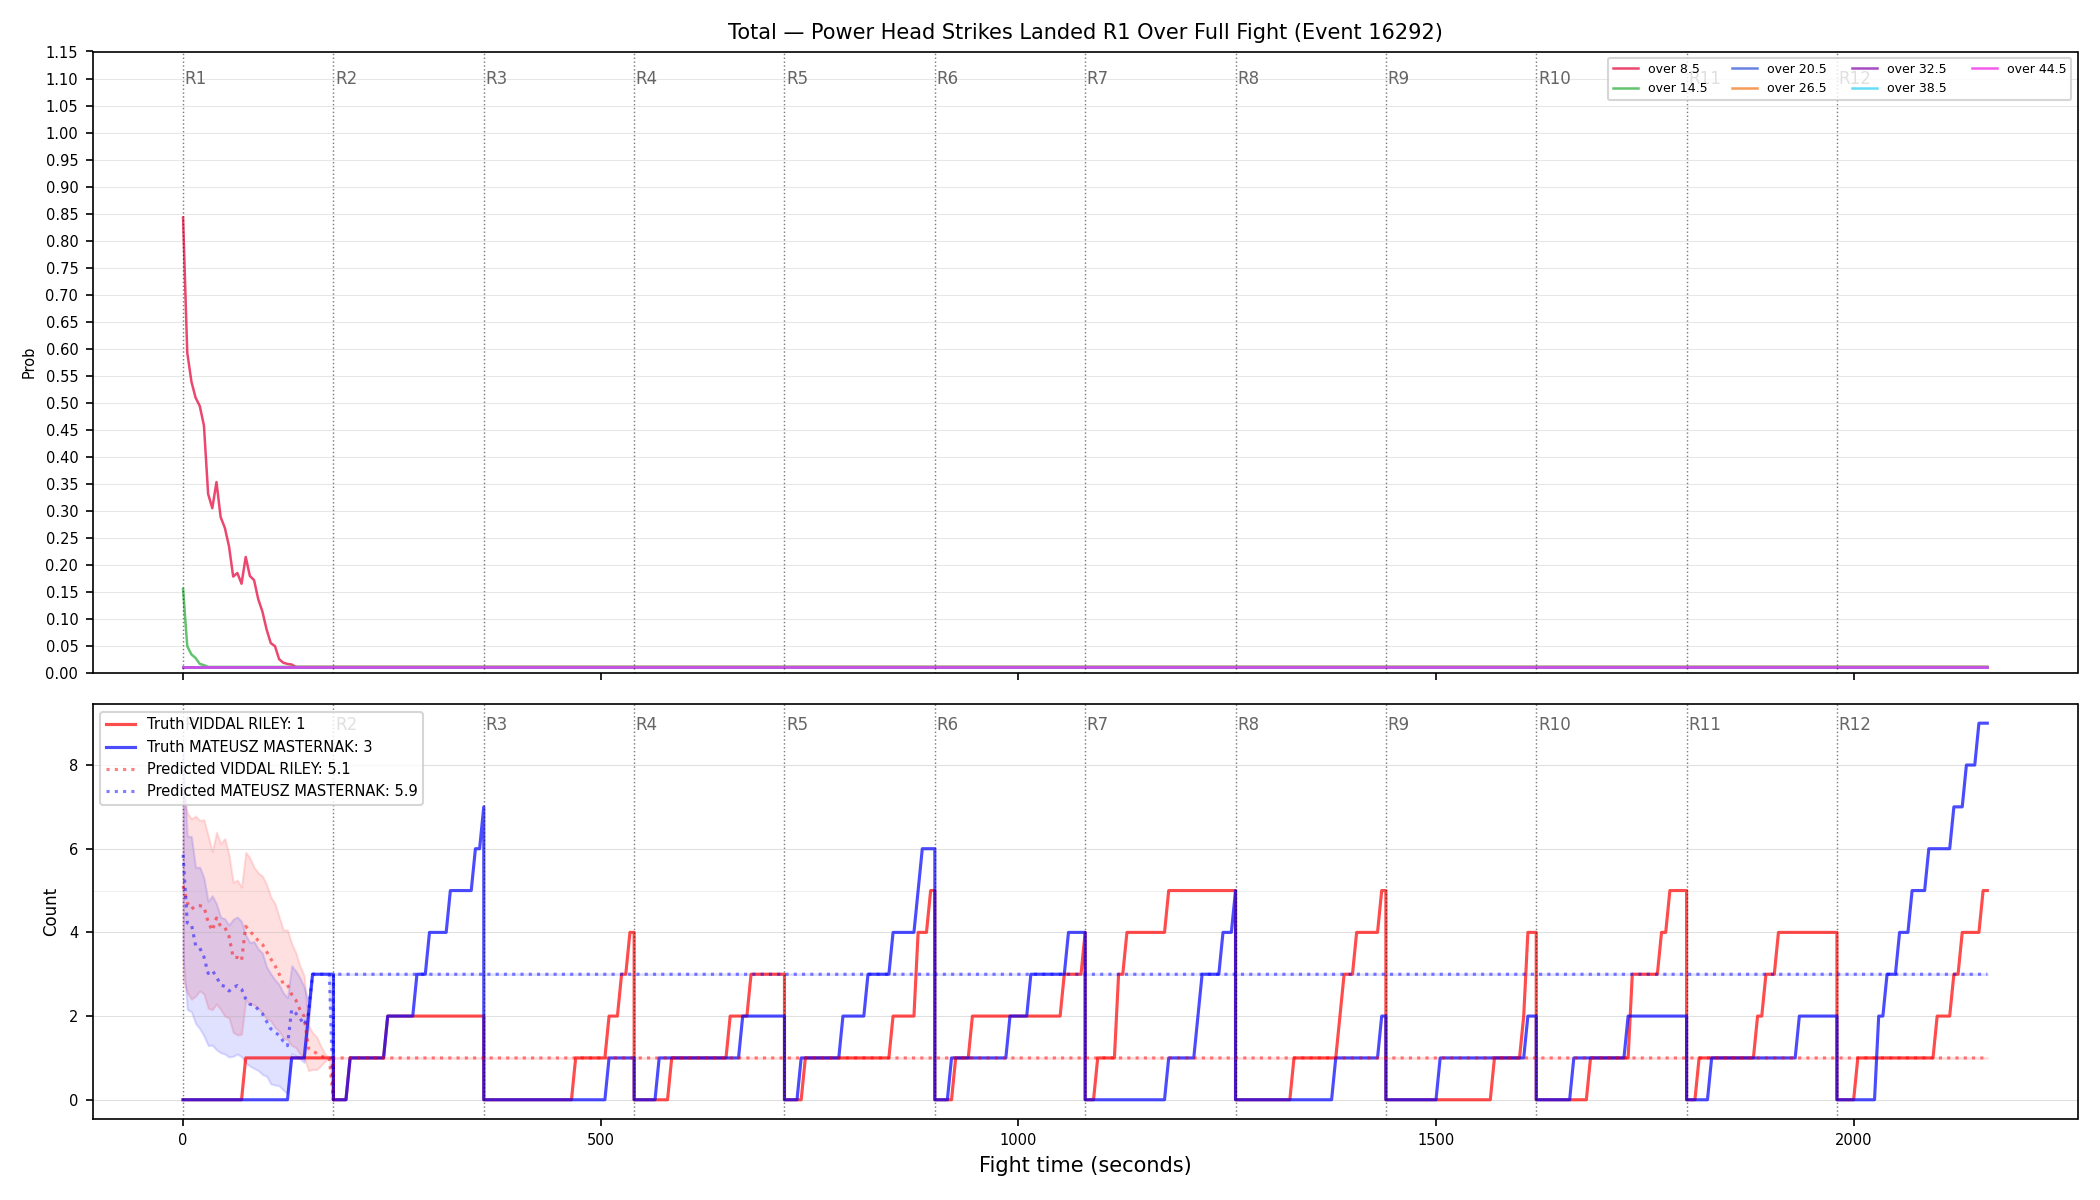Click the 1500 tick on the time axis
The height and width of the screenshot is (1200, 2100).
pyautogui.click(x=1436, y=1139)
